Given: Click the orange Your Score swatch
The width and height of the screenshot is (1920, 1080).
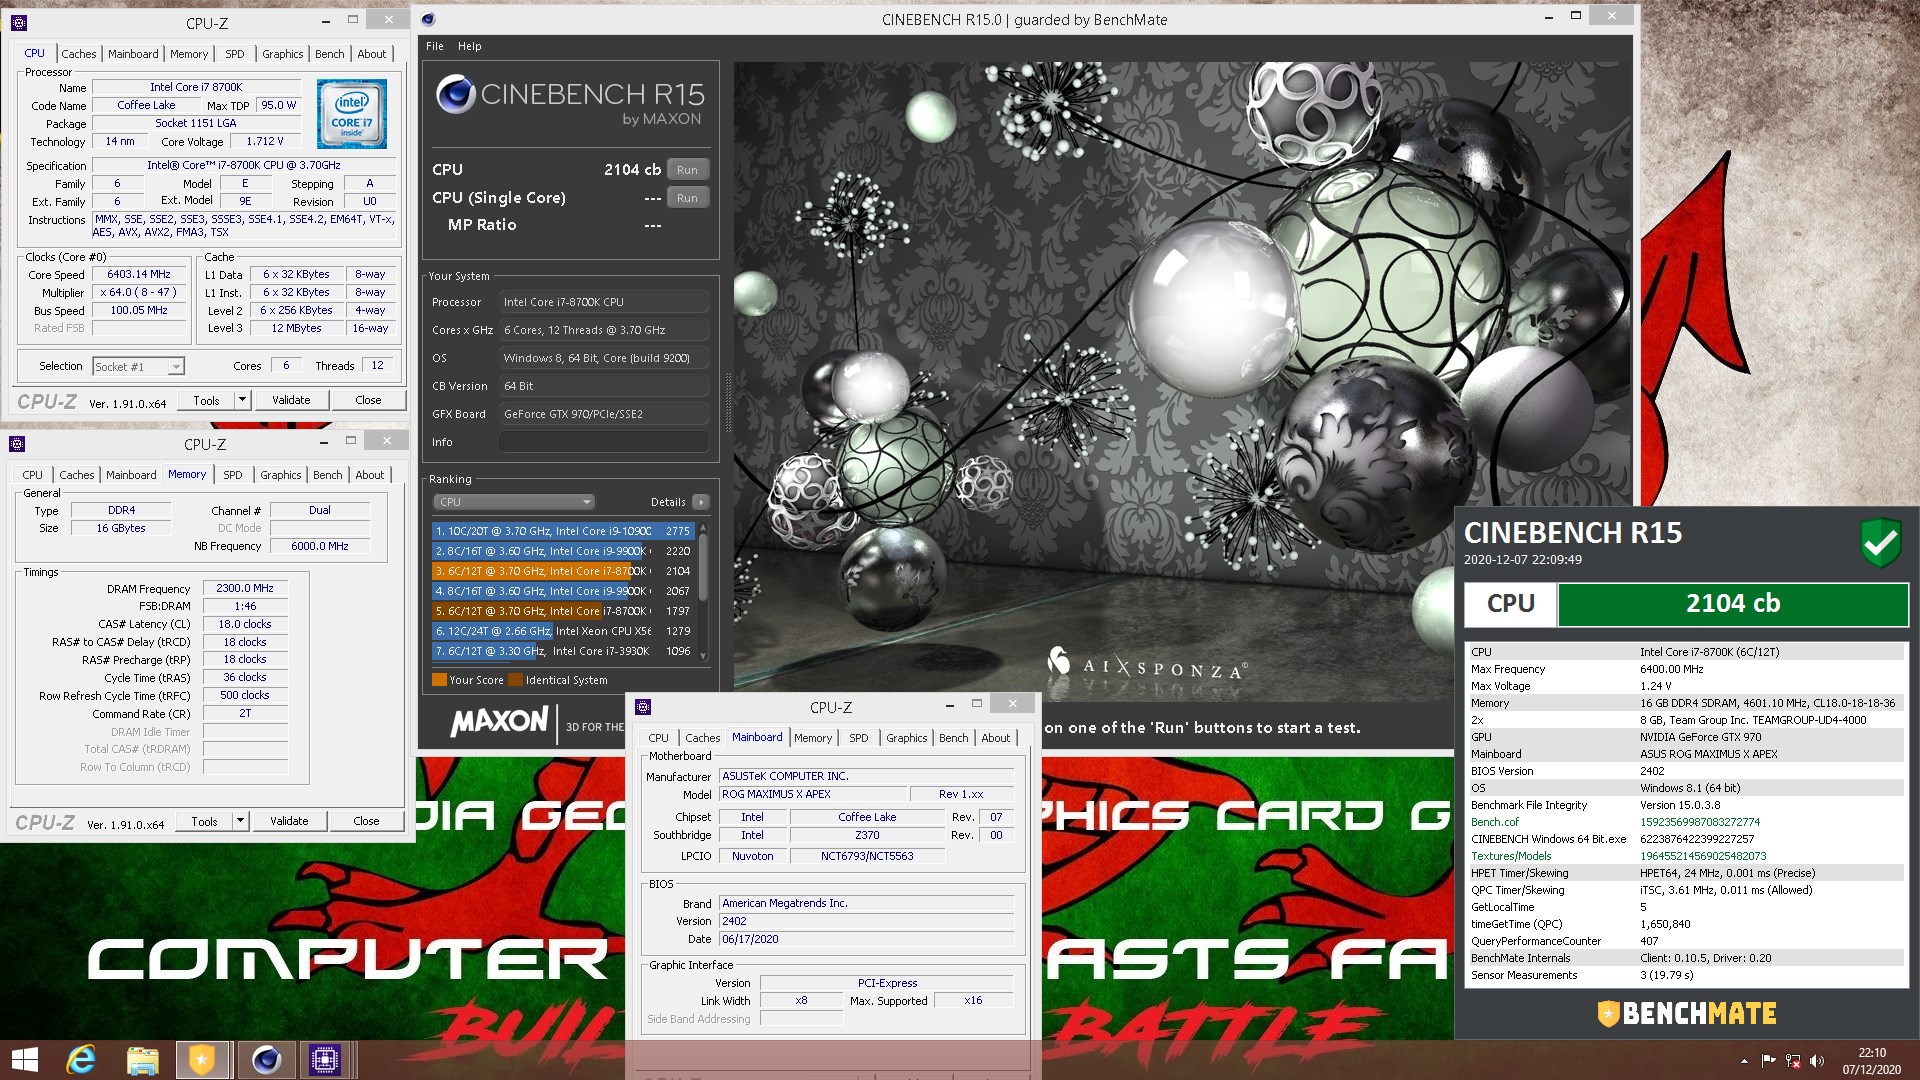Looking at the screenshot, I should coord(439,680).
